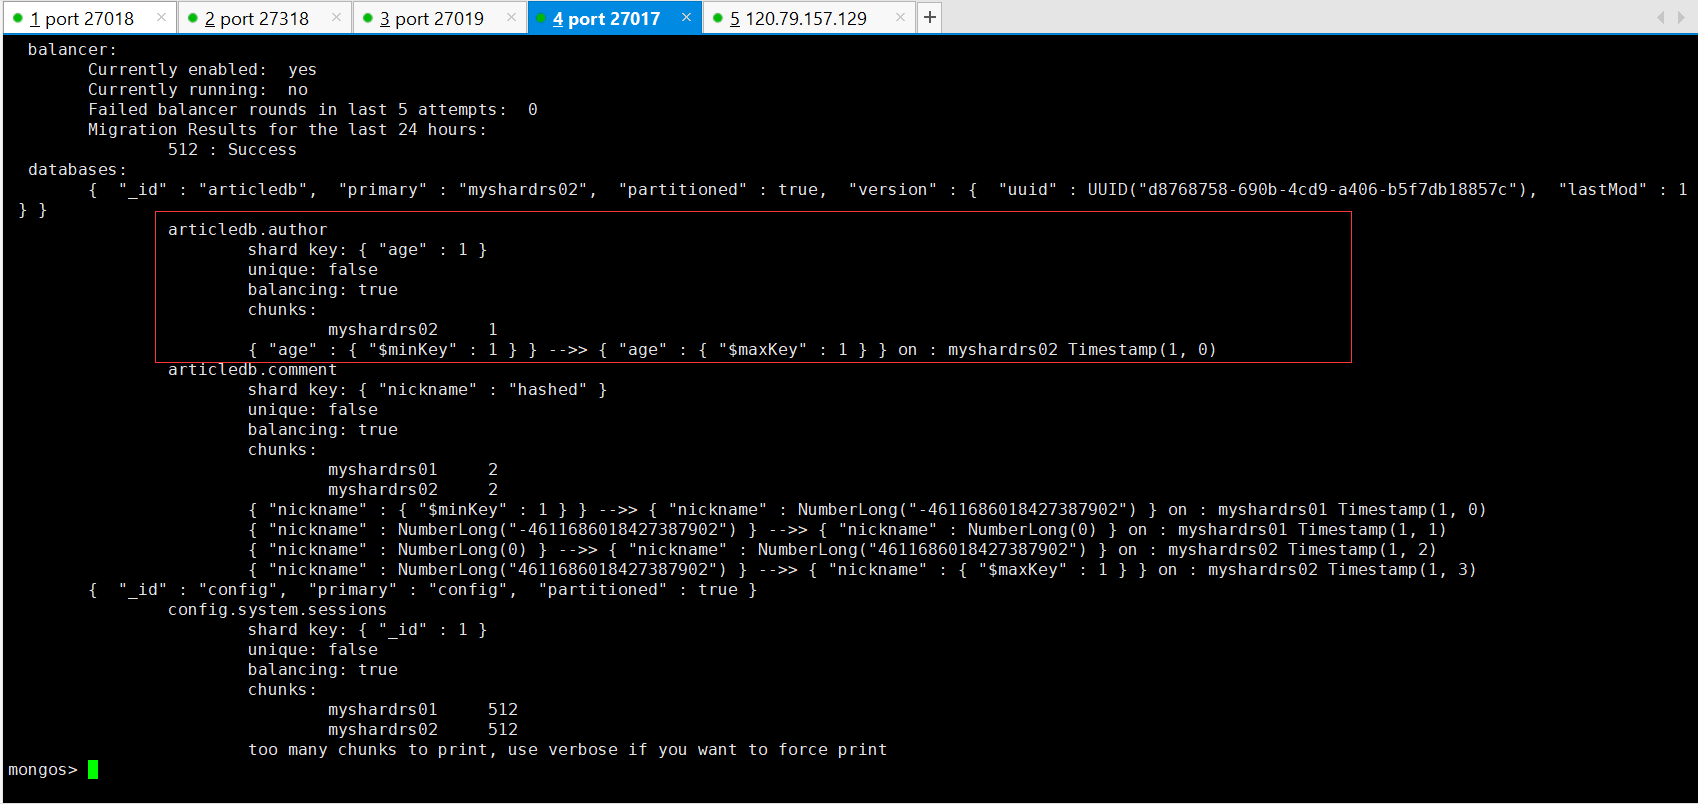Click the age $minKey chunk range line
The image size is (1698, 804).
[732, 349]
